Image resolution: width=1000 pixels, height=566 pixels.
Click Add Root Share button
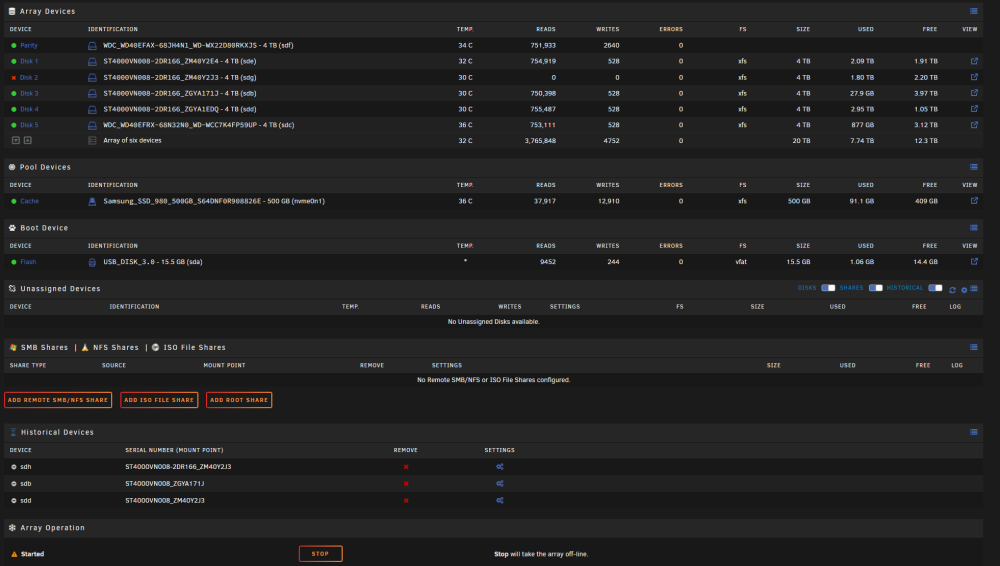[239, 400]
